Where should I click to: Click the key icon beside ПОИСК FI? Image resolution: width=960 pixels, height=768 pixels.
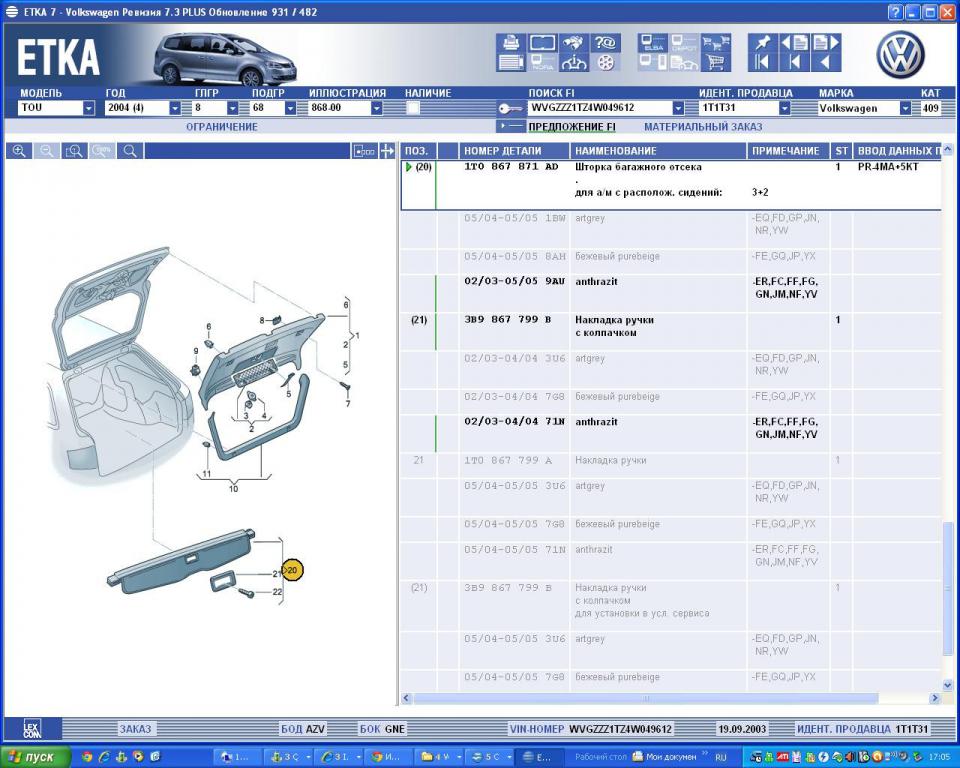pos(511,108)
